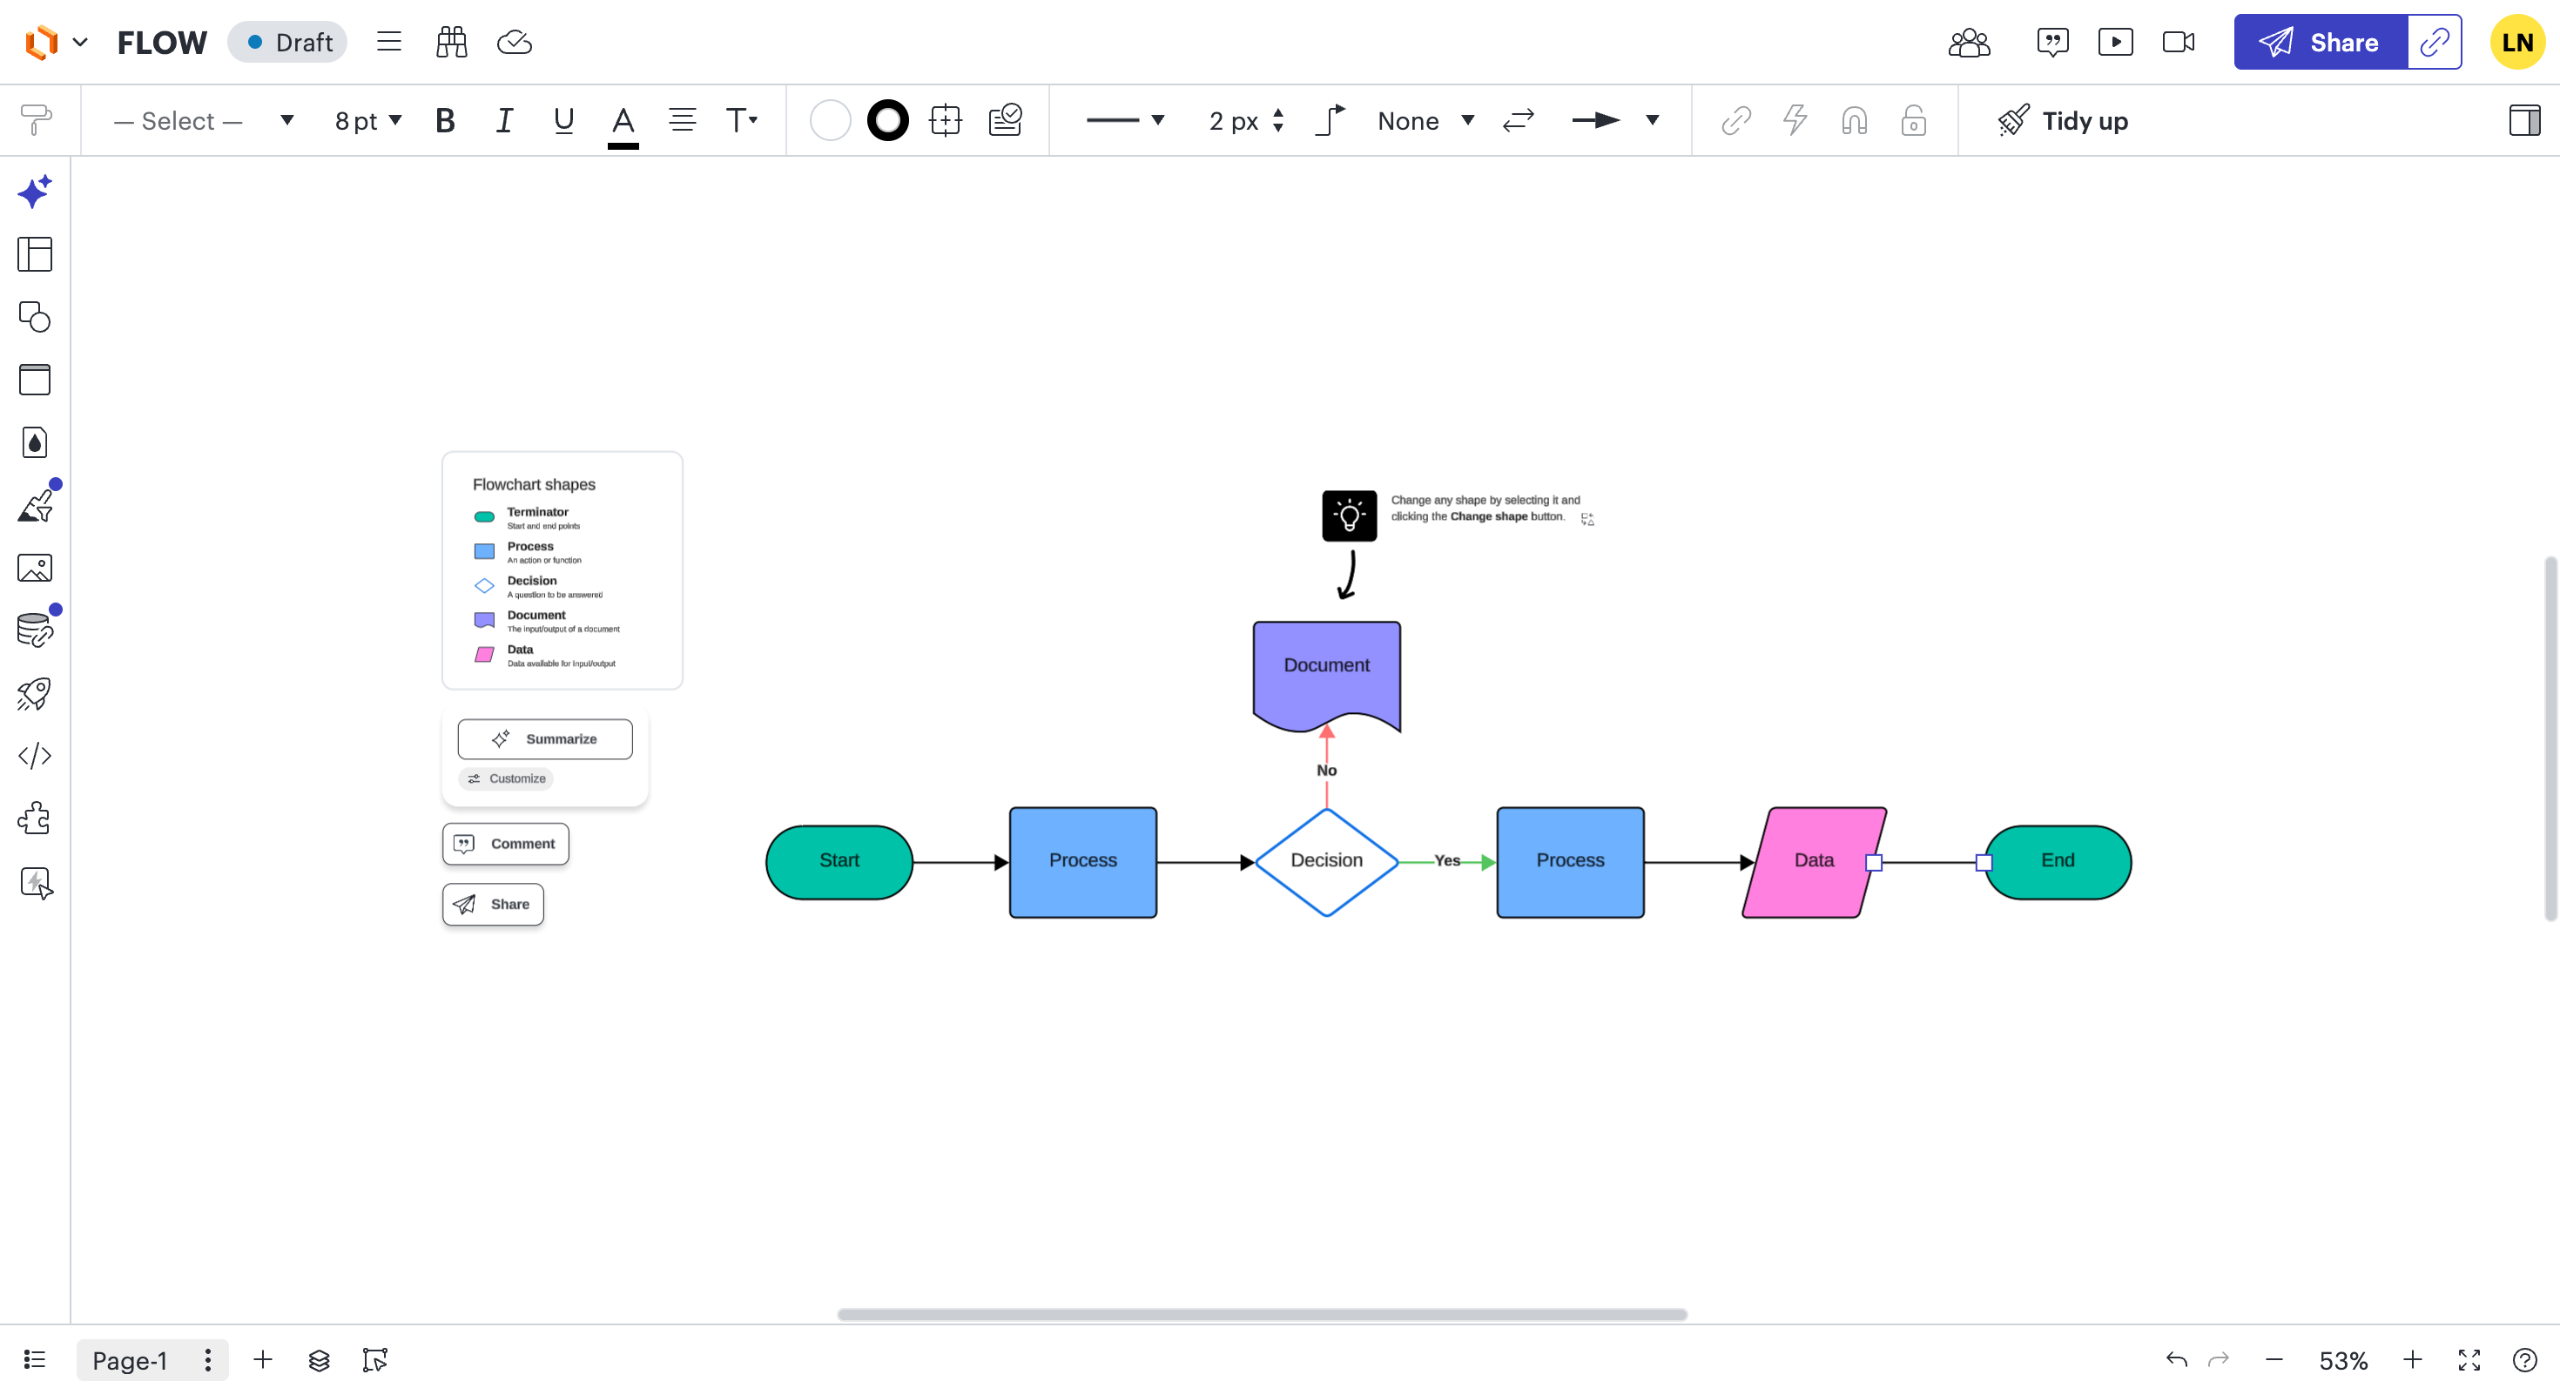
Task: Expand the arrow endpoint style dropdown
Action: pyautogui.click(x=1652, y=121)
